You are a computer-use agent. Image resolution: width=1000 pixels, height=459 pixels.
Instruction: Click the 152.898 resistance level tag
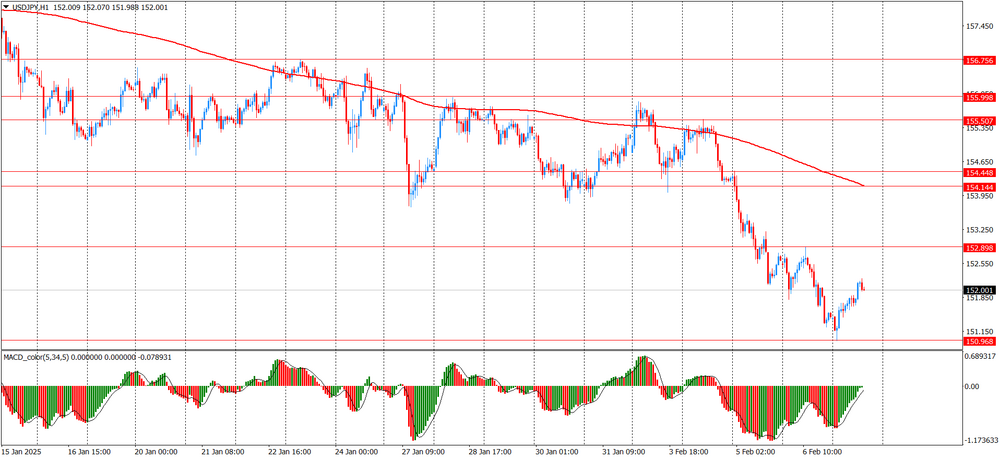coord(979,247)
